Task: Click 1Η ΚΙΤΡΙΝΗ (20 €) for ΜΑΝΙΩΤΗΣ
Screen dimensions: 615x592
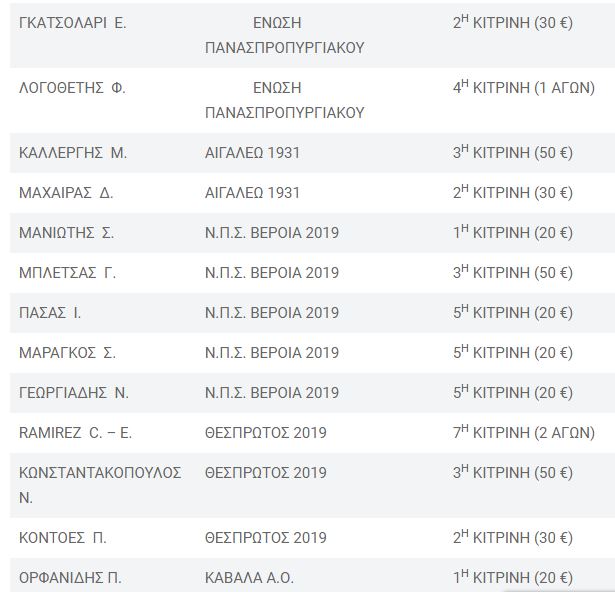Action: pyautogui.click(x=513, y=232)
